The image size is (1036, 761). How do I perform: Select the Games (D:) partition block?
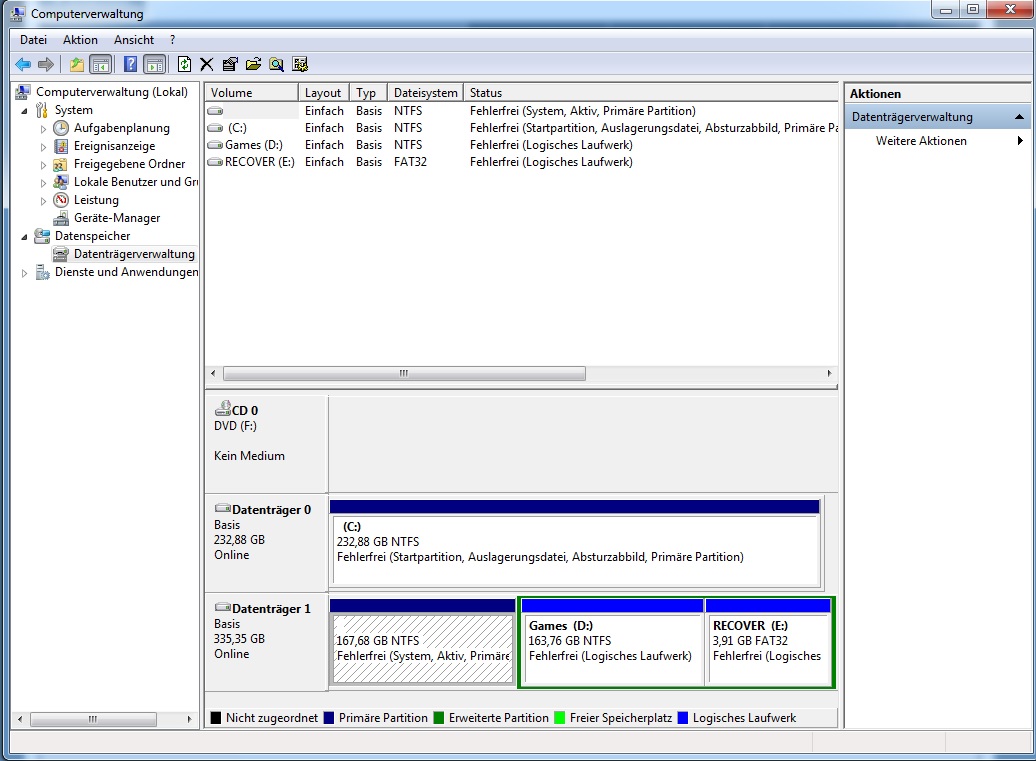[612, 642]
